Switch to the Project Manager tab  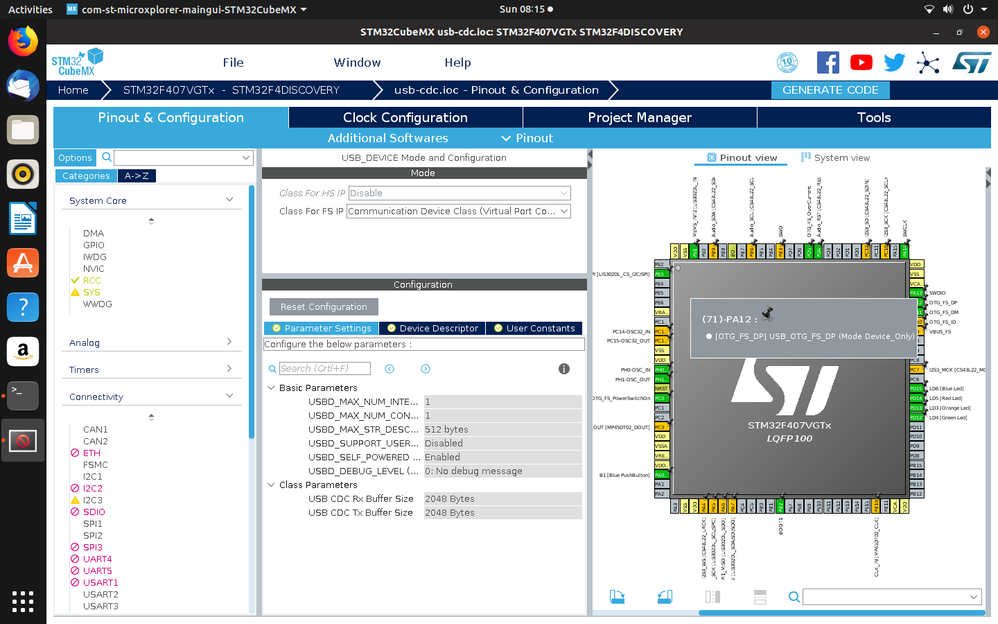pos(640,117)
